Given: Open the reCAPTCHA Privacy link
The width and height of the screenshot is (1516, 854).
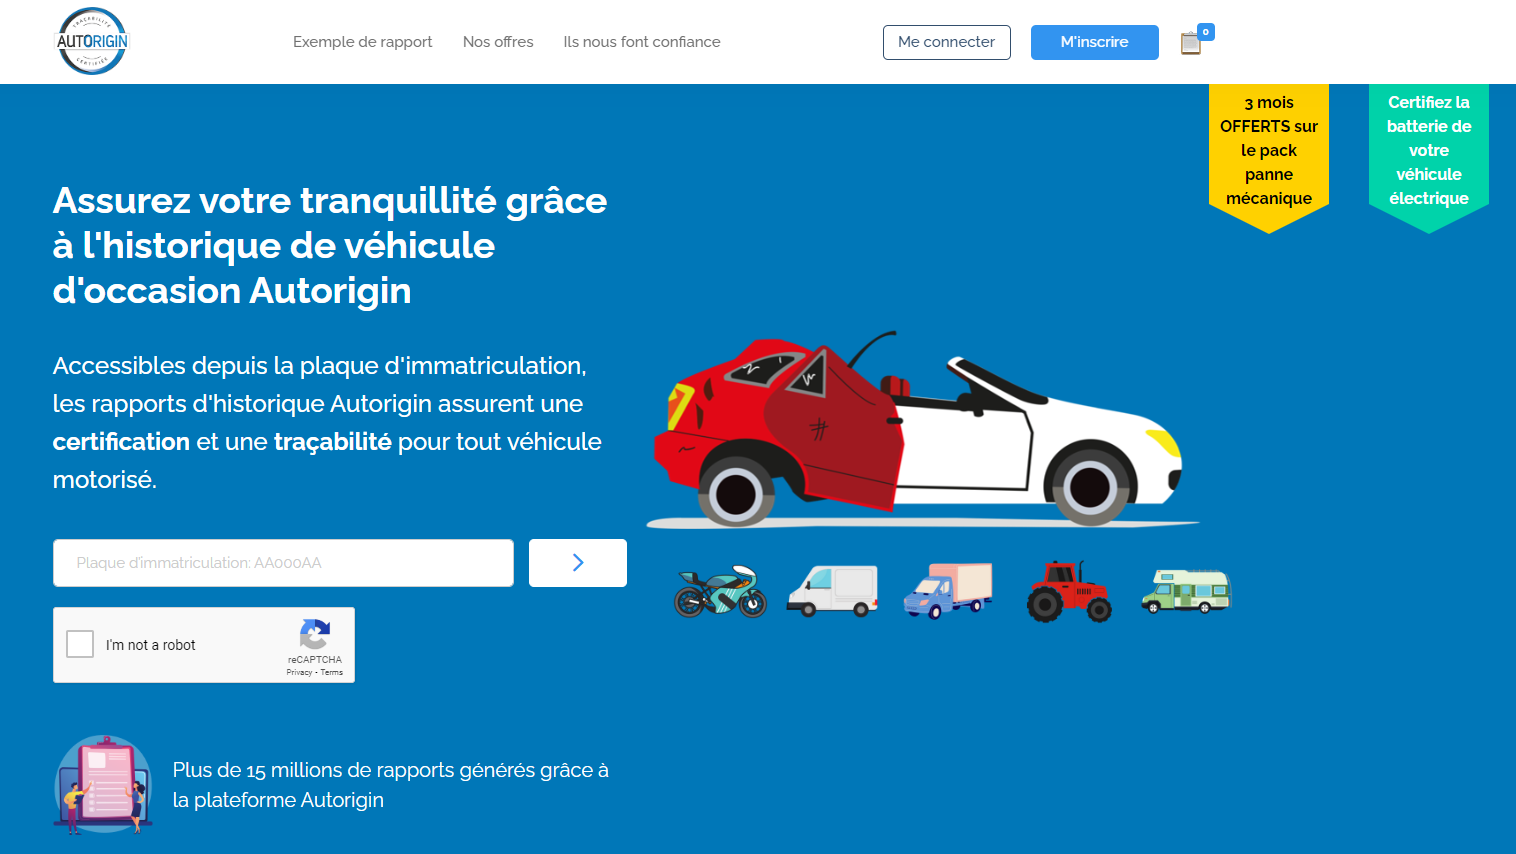Looking at the screenshot, I should click(x=299, y=672).
